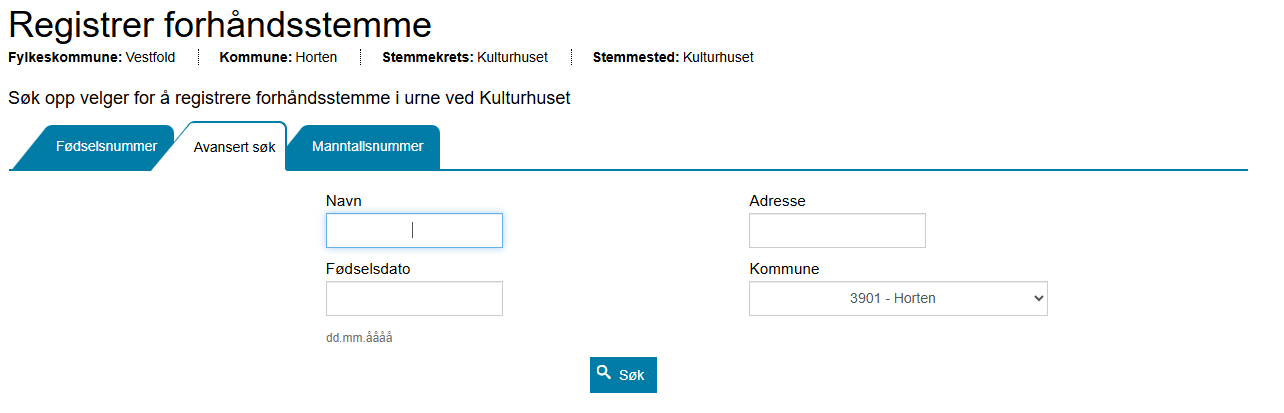The height and width of the screenshot is (413, 1284).
Task: Click into the Adresse text box
Action: click(x=837, y=230)
